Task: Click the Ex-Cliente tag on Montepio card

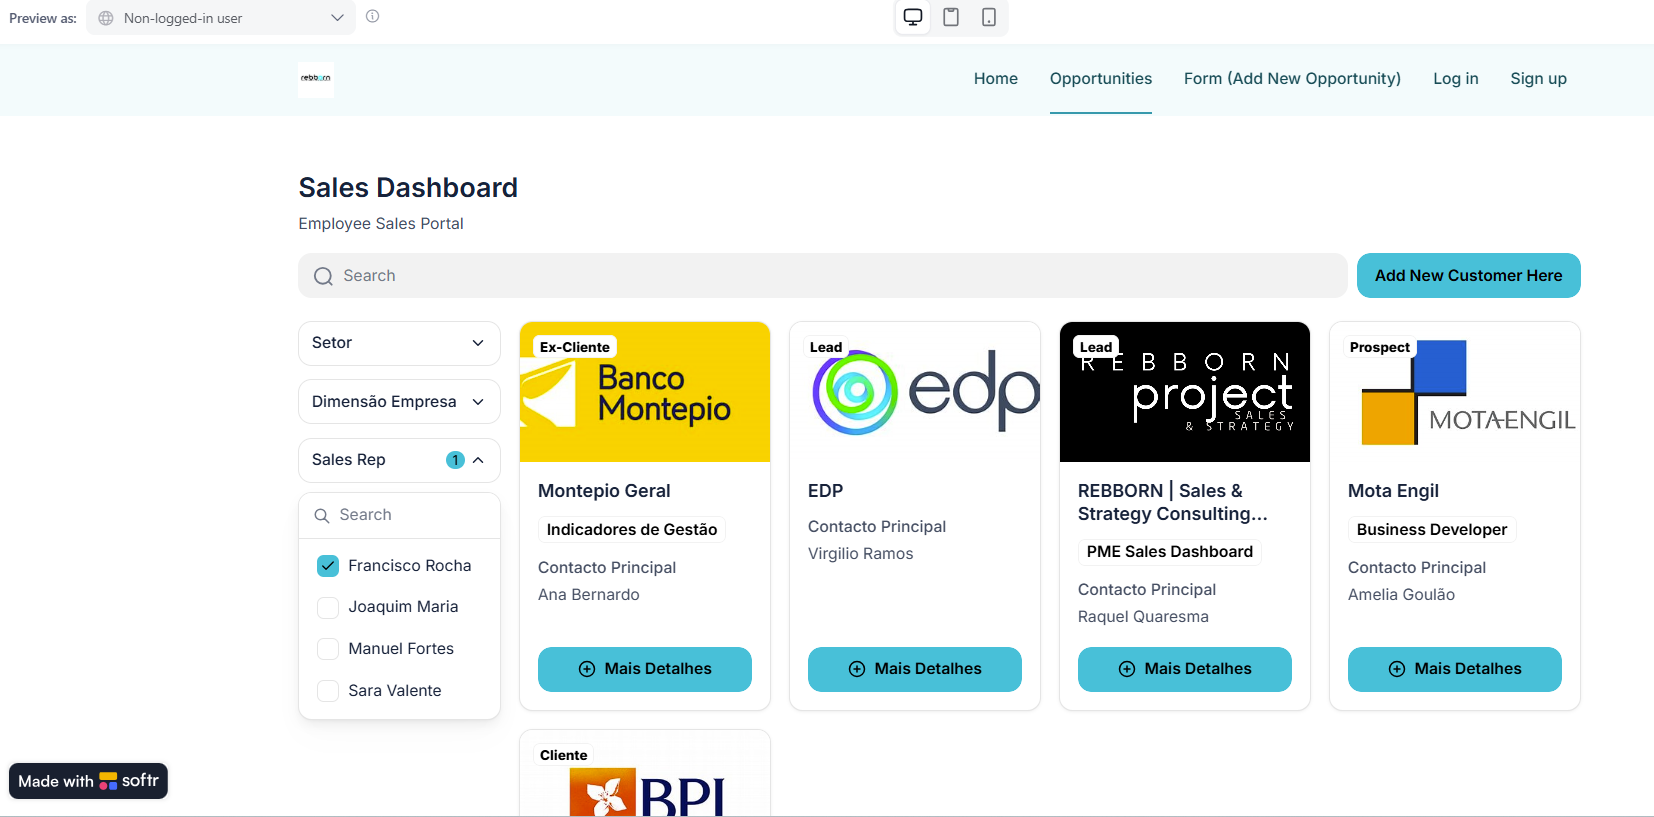Action: (575, 347)
